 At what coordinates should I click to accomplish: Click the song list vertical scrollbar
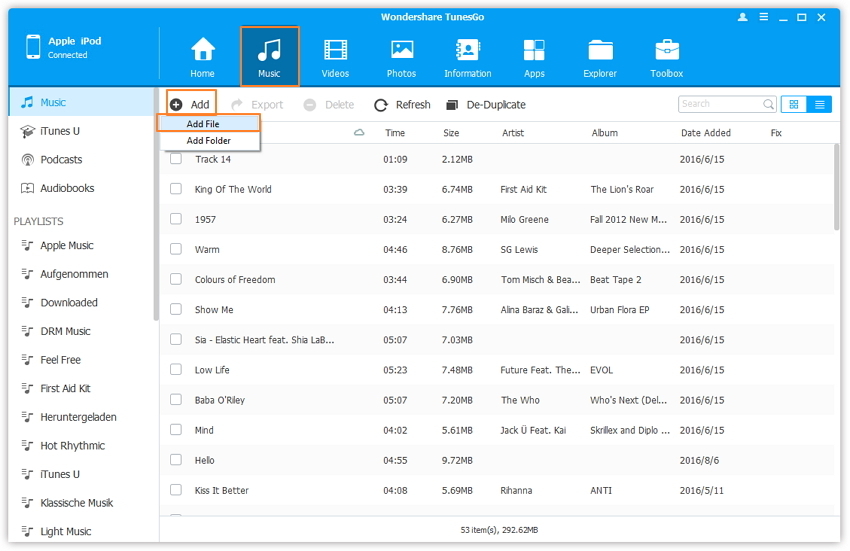[836, 190]
